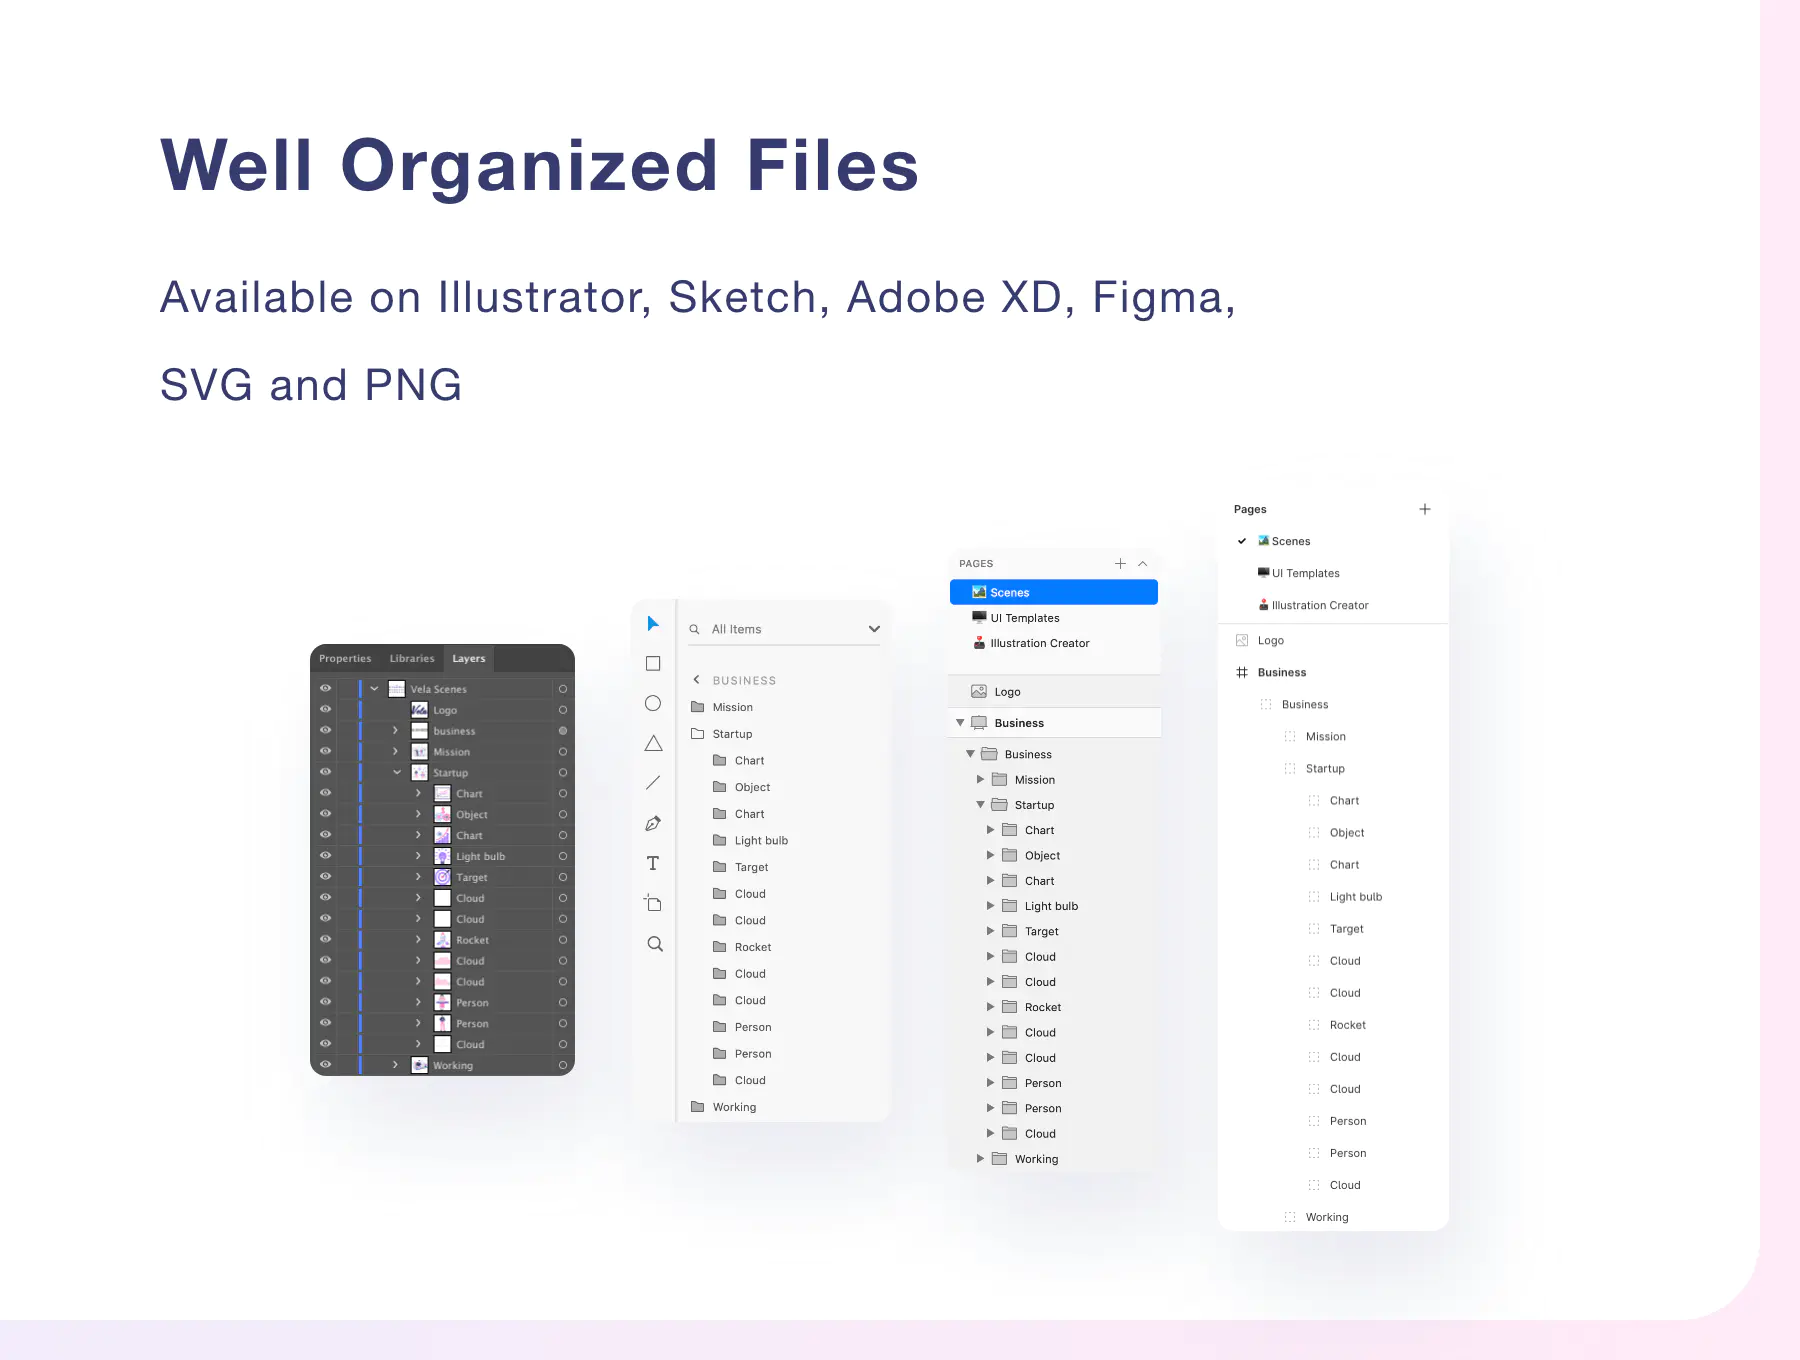Select the arrow Select tool in XD toolbar
Screen dimensions: 1800x1360
pyautogui.click(x=653, y=624)
